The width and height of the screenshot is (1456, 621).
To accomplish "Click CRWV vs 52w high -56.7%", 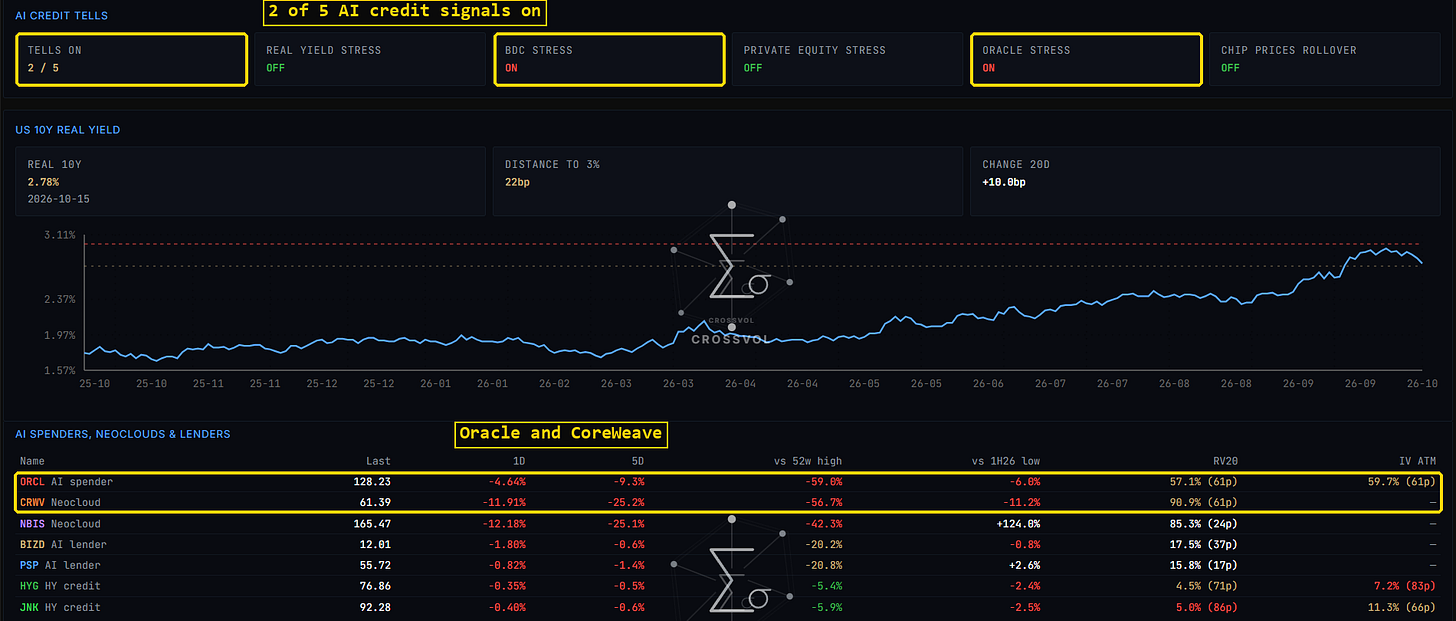I will [x=823, y=502].
